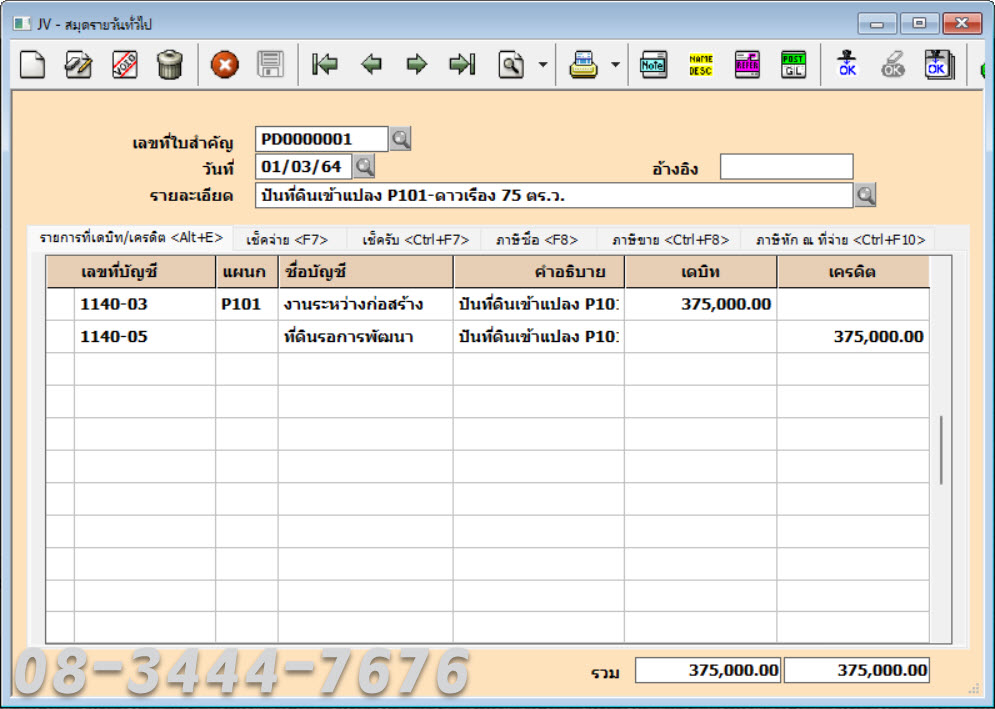995x709 pixels.
Task: Expand the printer dropdown arrow
Action: [615, 64]
